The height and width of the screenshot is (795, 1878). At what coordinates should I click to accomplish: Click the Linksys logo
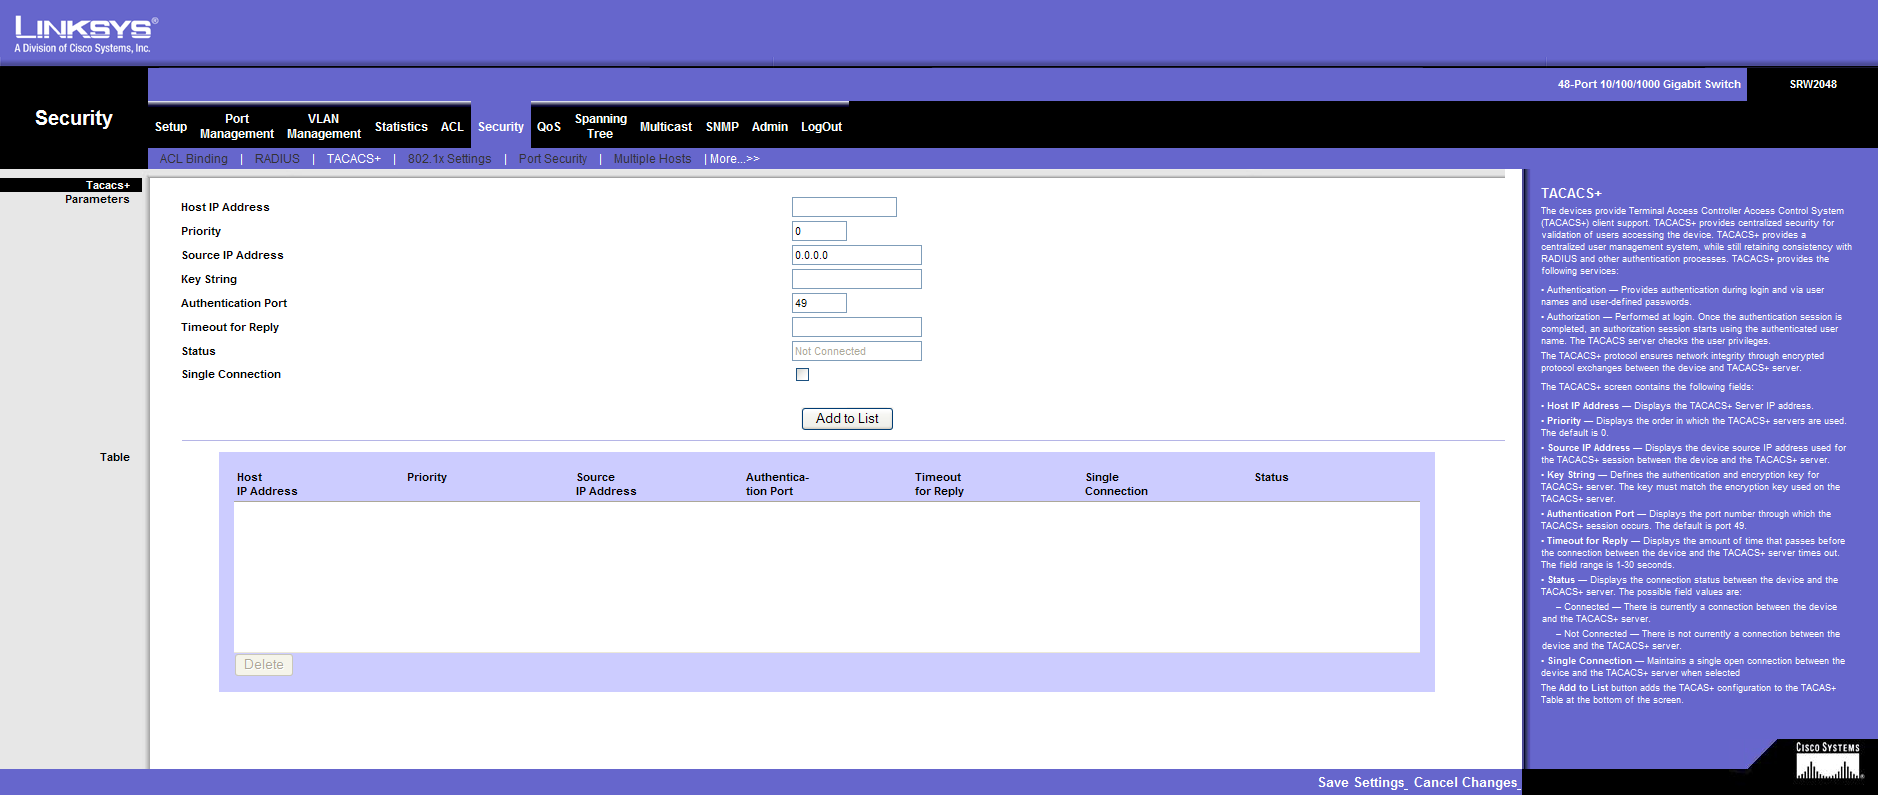tap(85, 34)
